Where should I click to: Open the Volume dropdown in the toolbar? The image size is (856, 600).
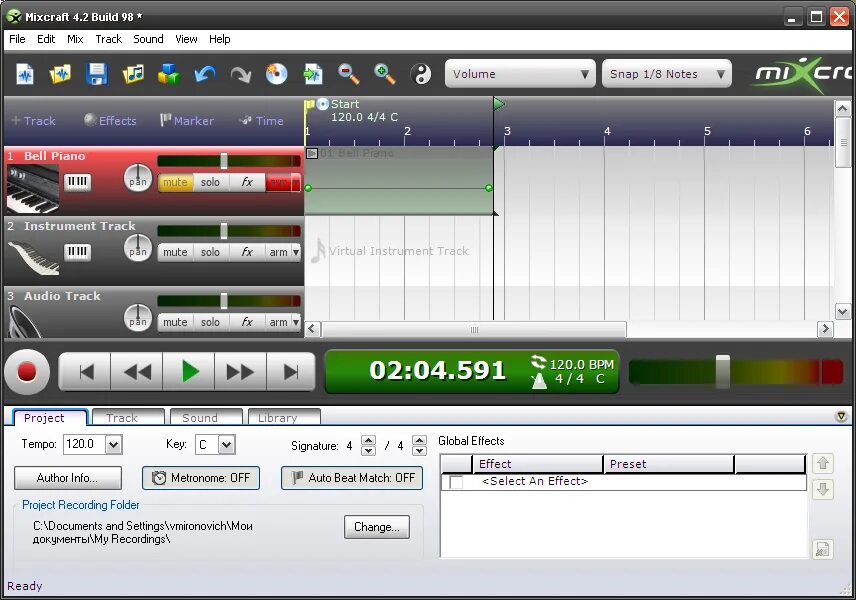519,73
